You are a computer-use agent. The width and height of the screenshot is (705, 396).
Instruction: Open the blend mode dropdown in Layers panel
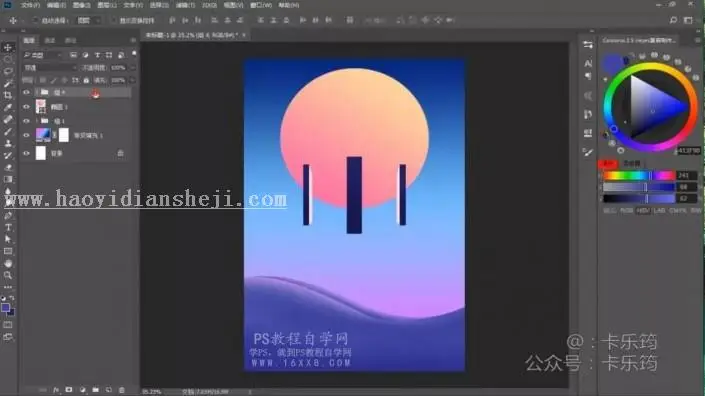50,68
